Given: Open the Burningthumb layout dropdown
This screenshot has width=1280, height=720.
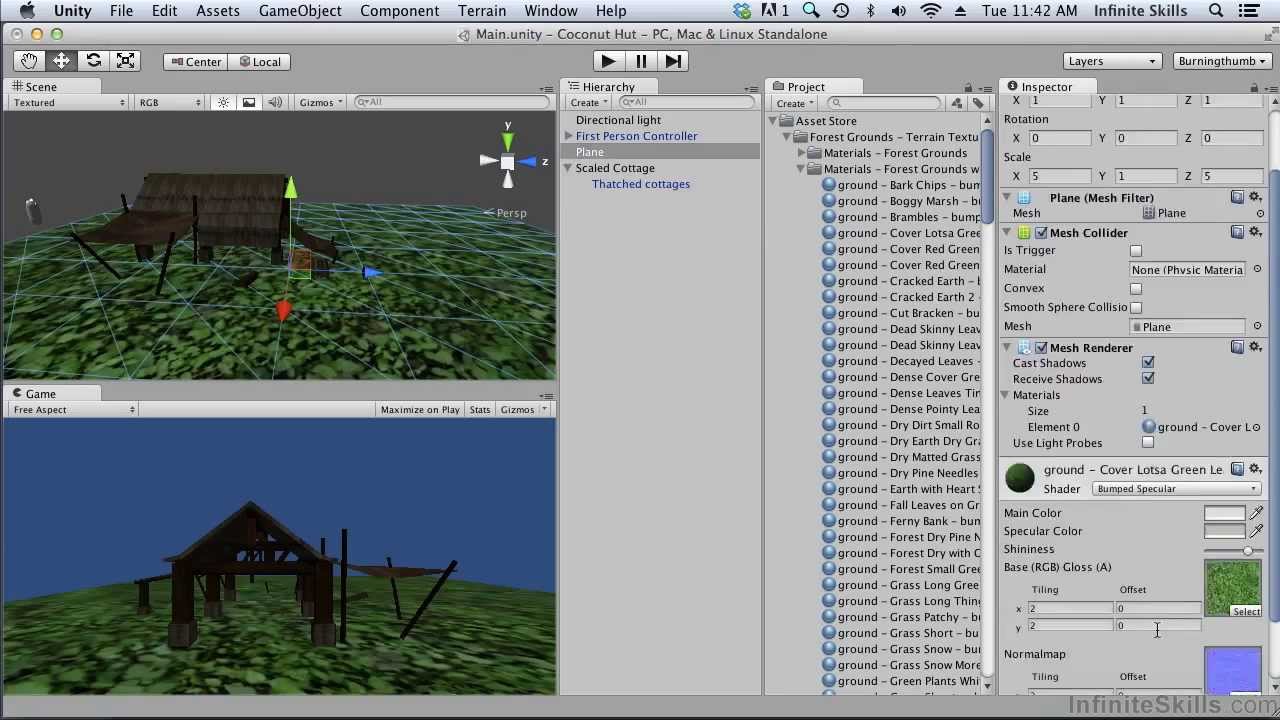Looking at the screenshot, I should tap(1221, 61).
